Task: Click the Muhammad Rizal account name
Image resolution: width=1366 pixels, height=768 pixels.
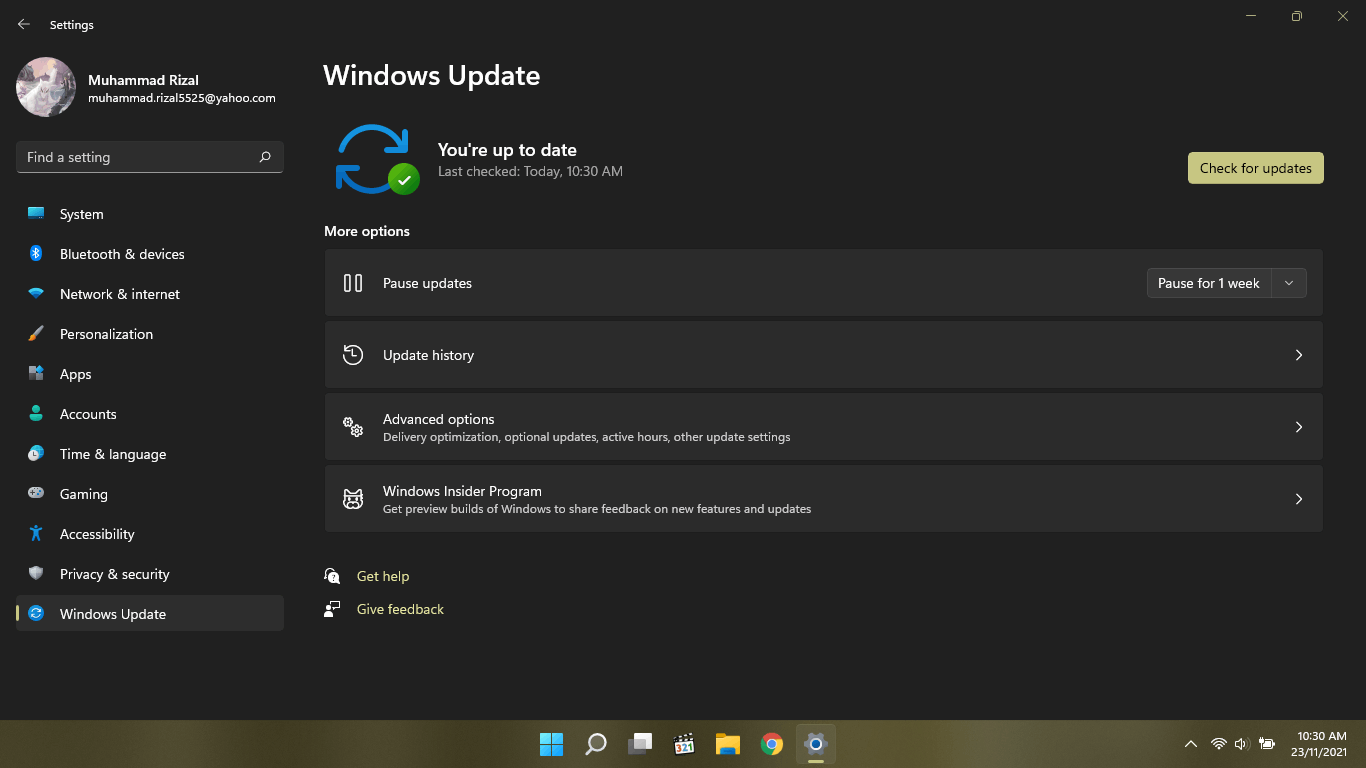Action: [143, 80]
